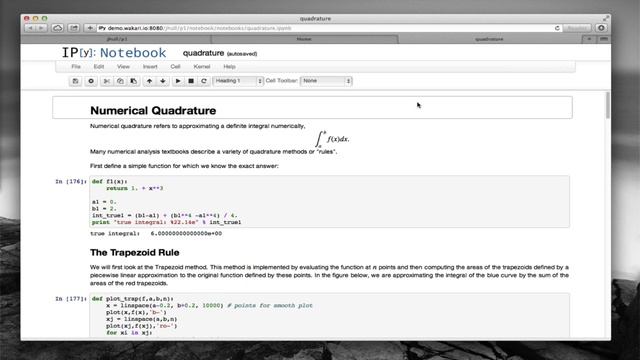Click Safari's Share icon

pos(74,28)
